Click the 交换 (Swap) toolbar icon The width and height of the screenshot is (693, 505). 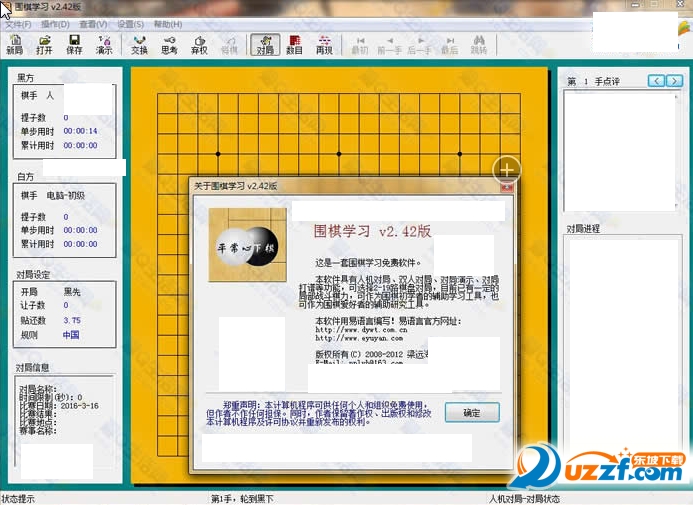139,44
